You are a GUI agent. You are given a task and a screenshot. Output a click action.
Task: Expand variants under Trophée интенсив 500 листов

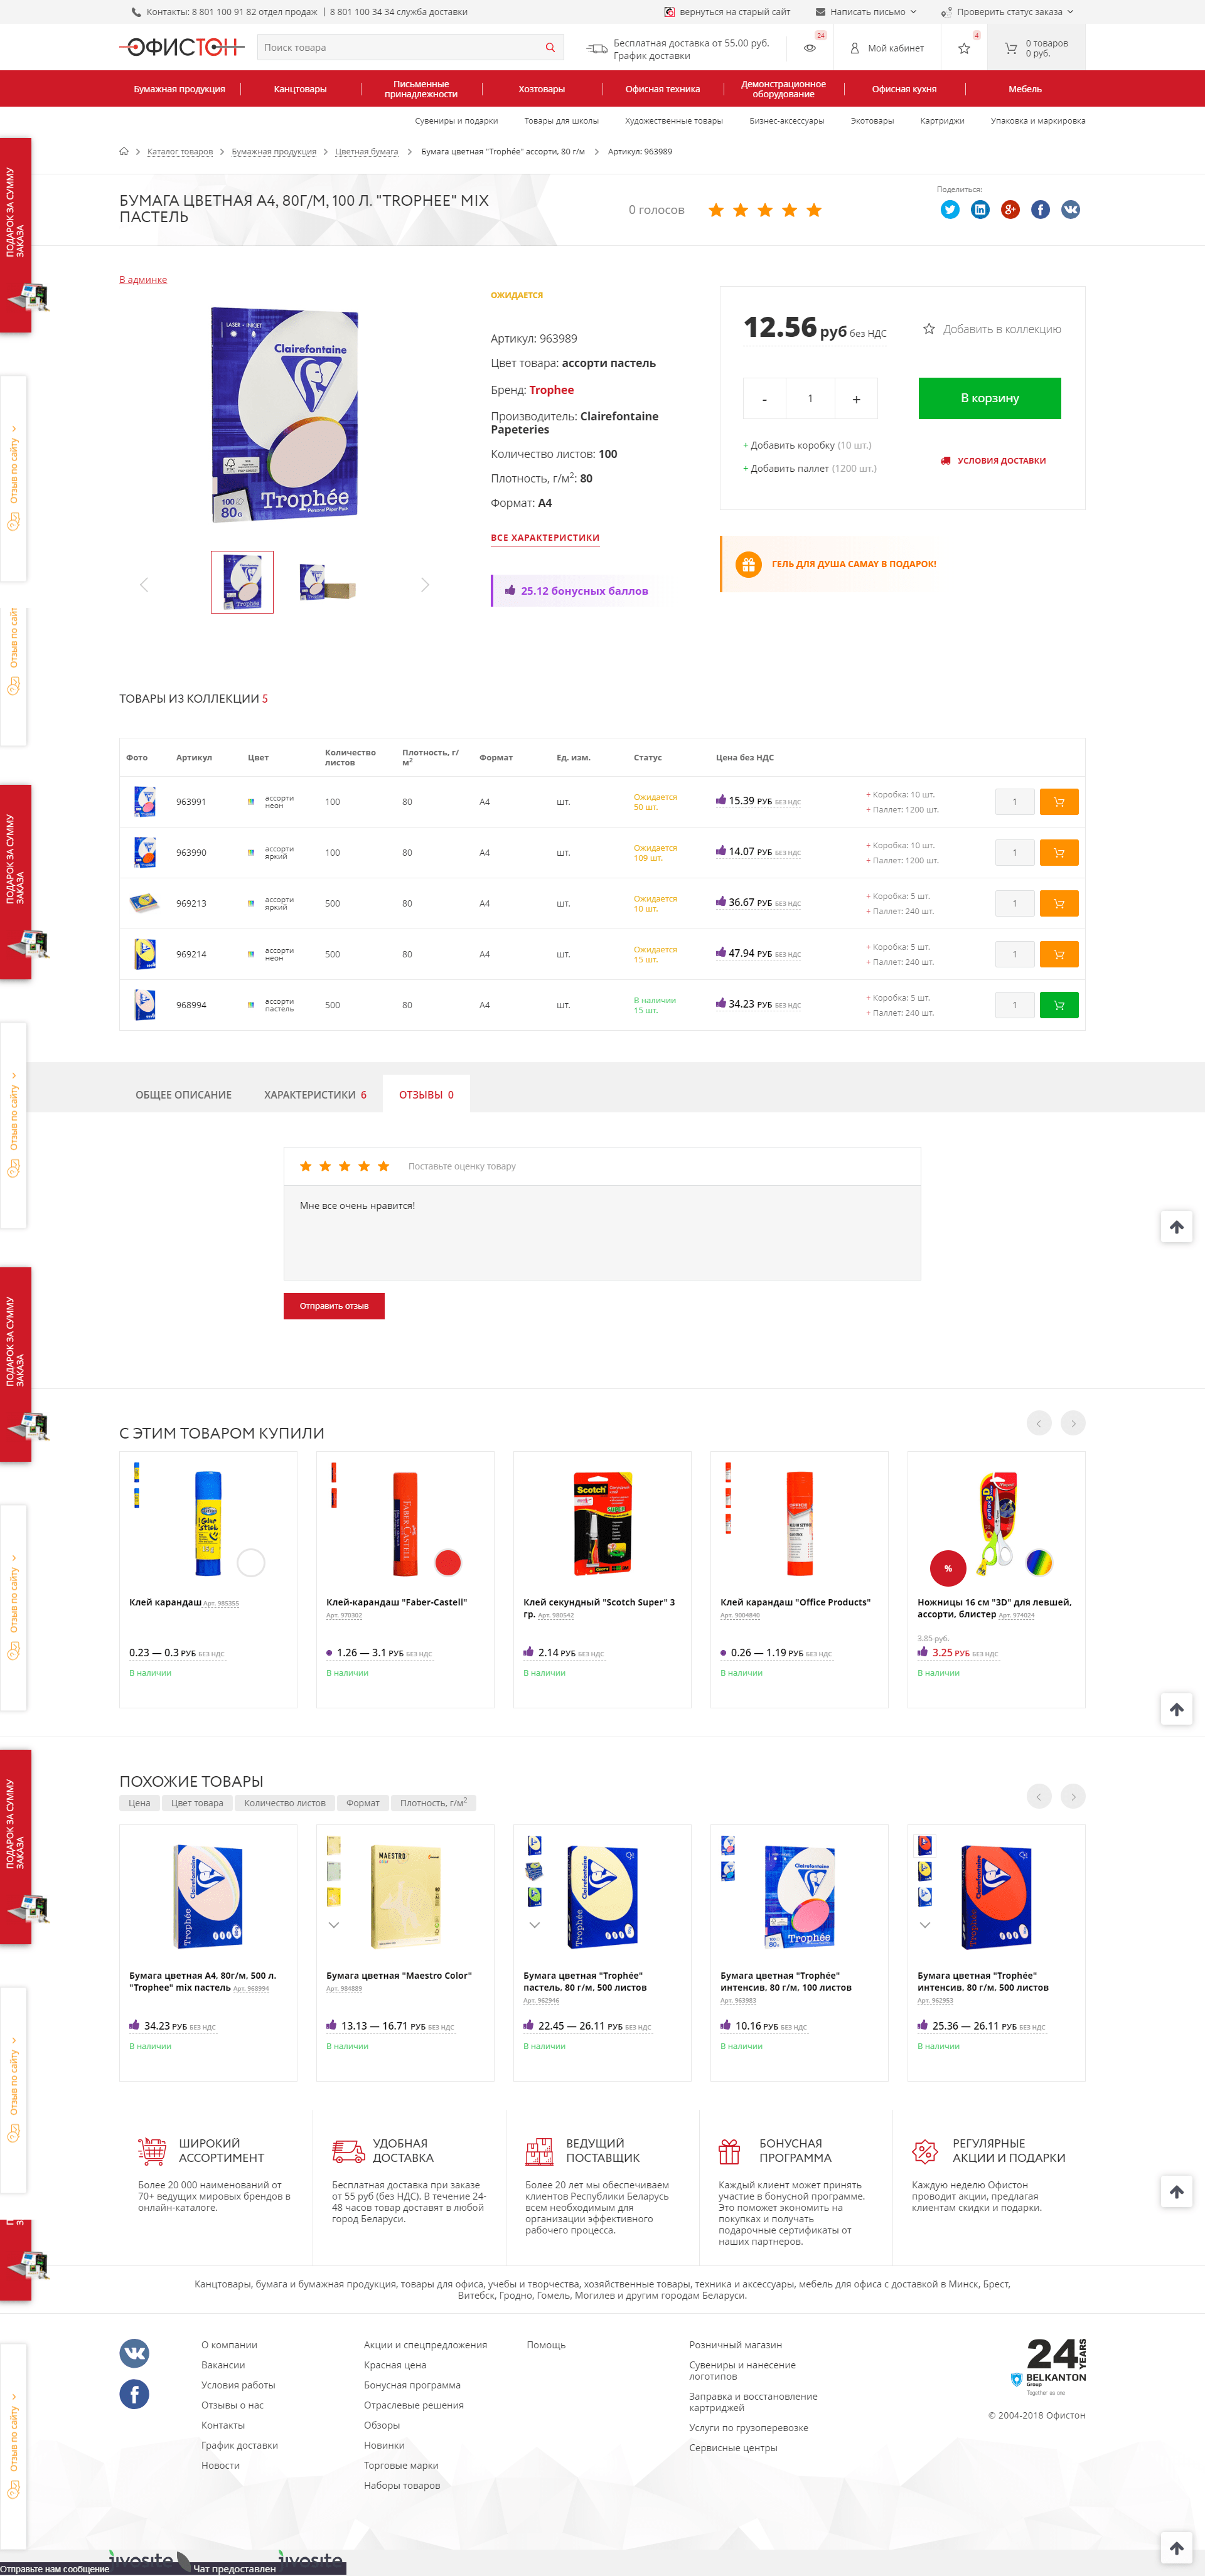(925, 1925)
